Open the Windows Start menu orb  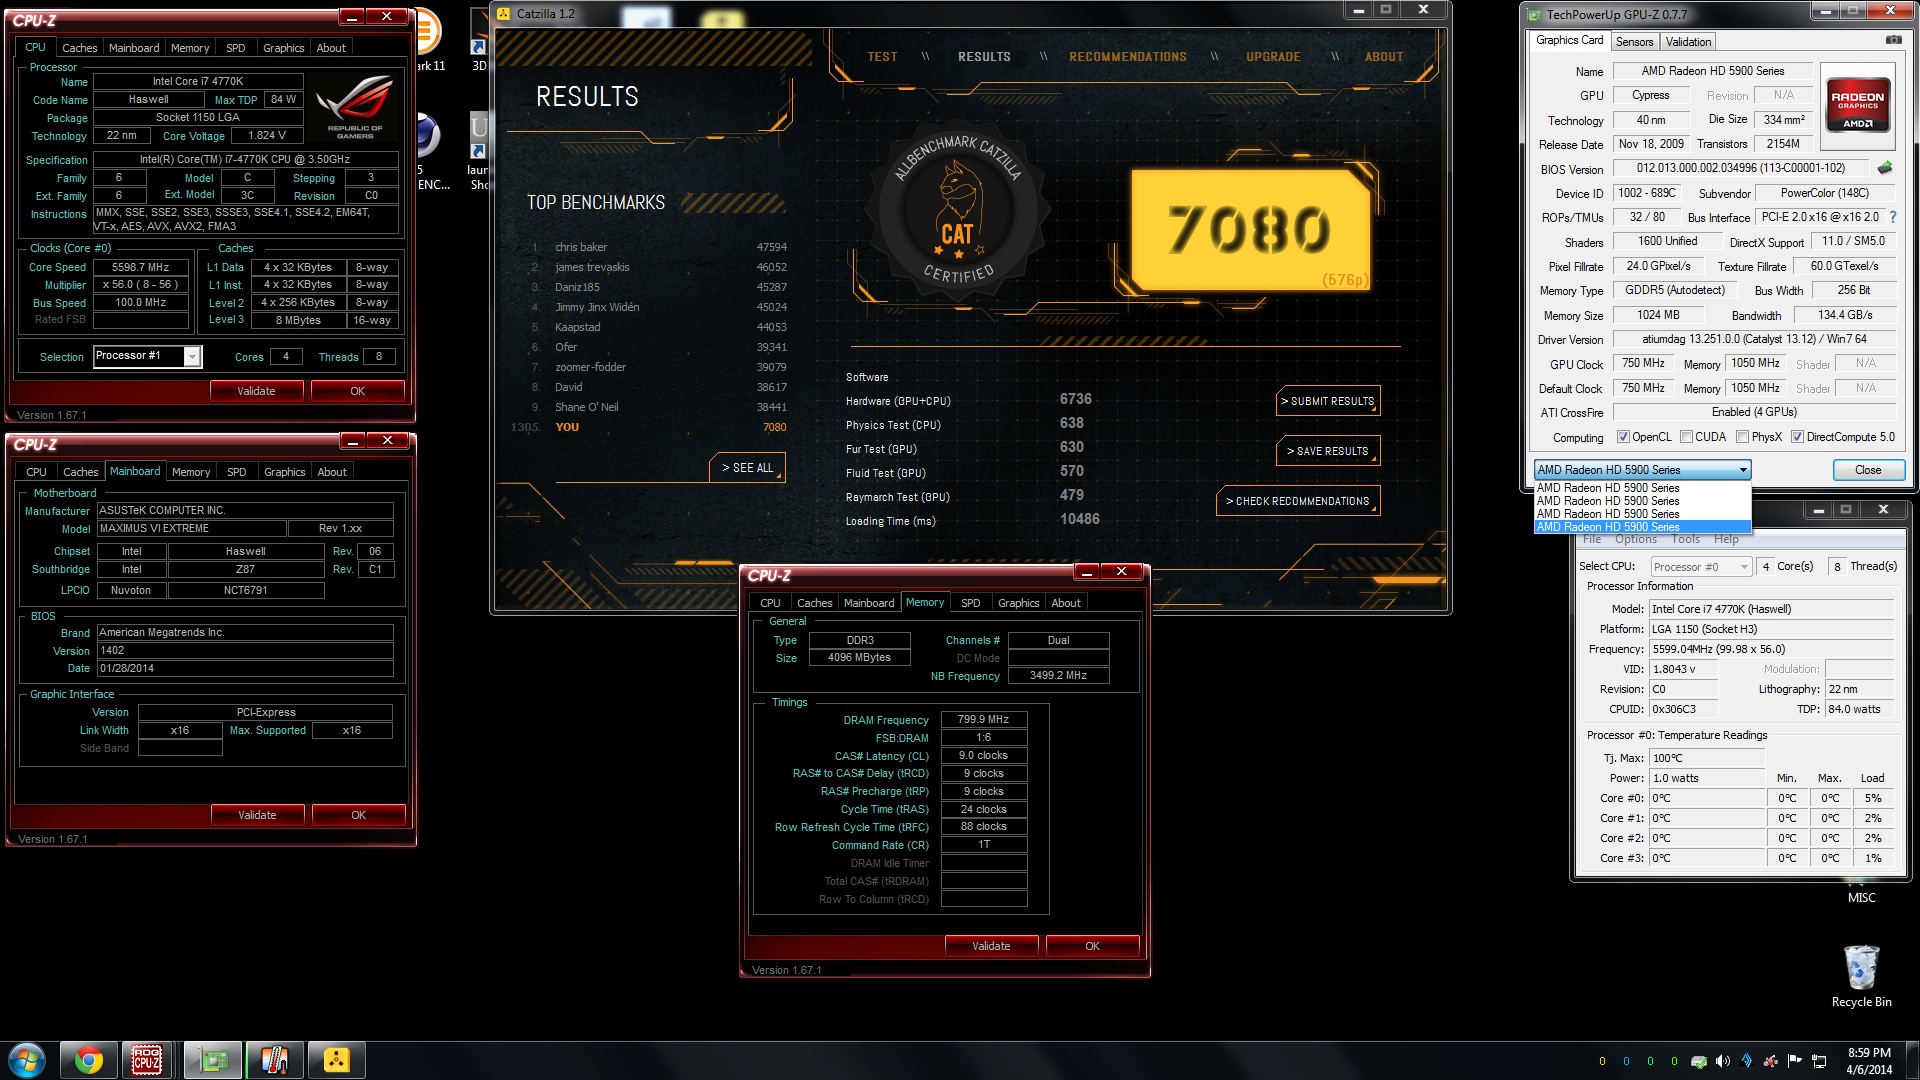pos(26,1060)
